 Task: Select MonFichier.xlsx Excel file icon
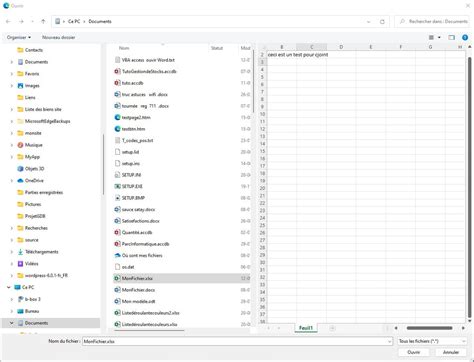click(x=117, y=278)
